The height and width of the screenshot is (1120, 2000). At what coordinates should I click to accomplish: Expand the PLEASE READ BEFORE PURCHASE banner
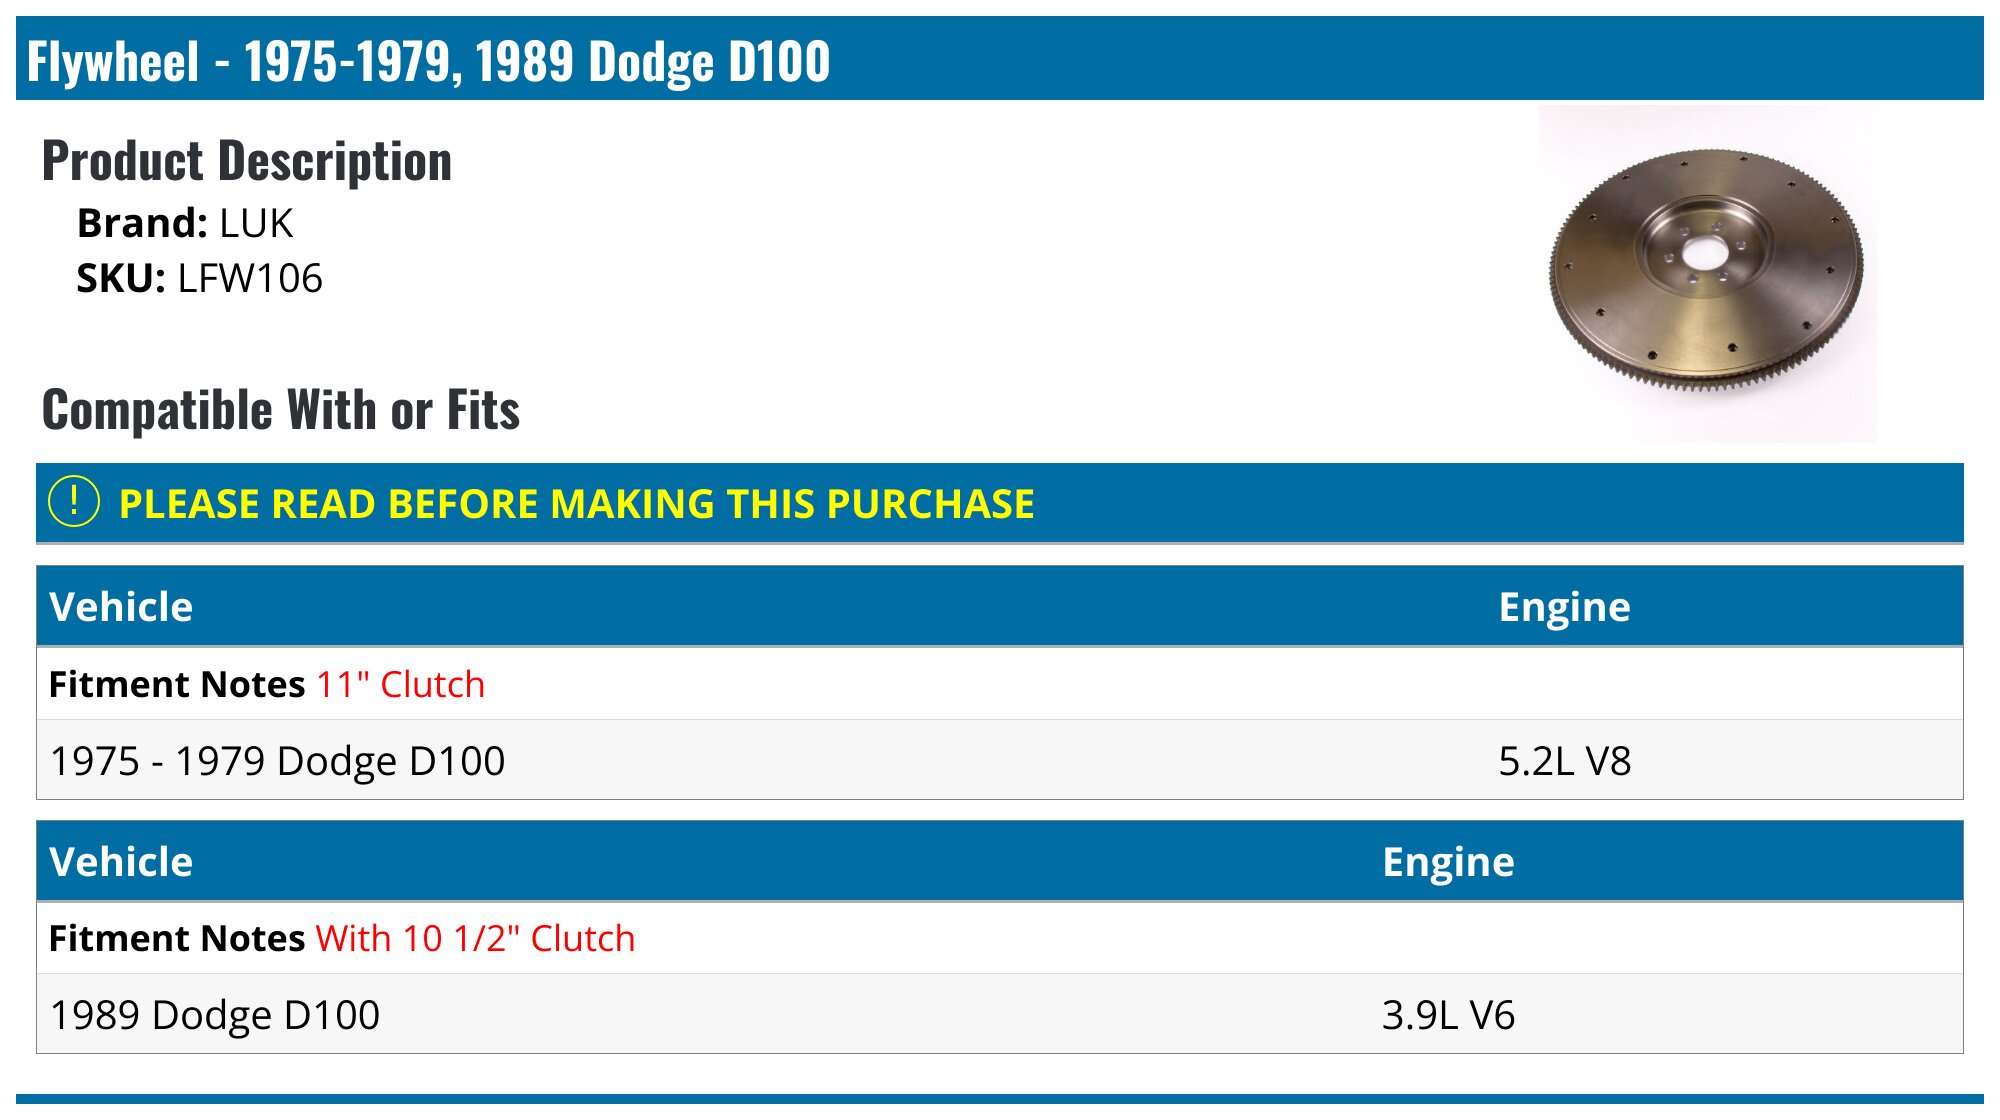click(x=576, y=504)
